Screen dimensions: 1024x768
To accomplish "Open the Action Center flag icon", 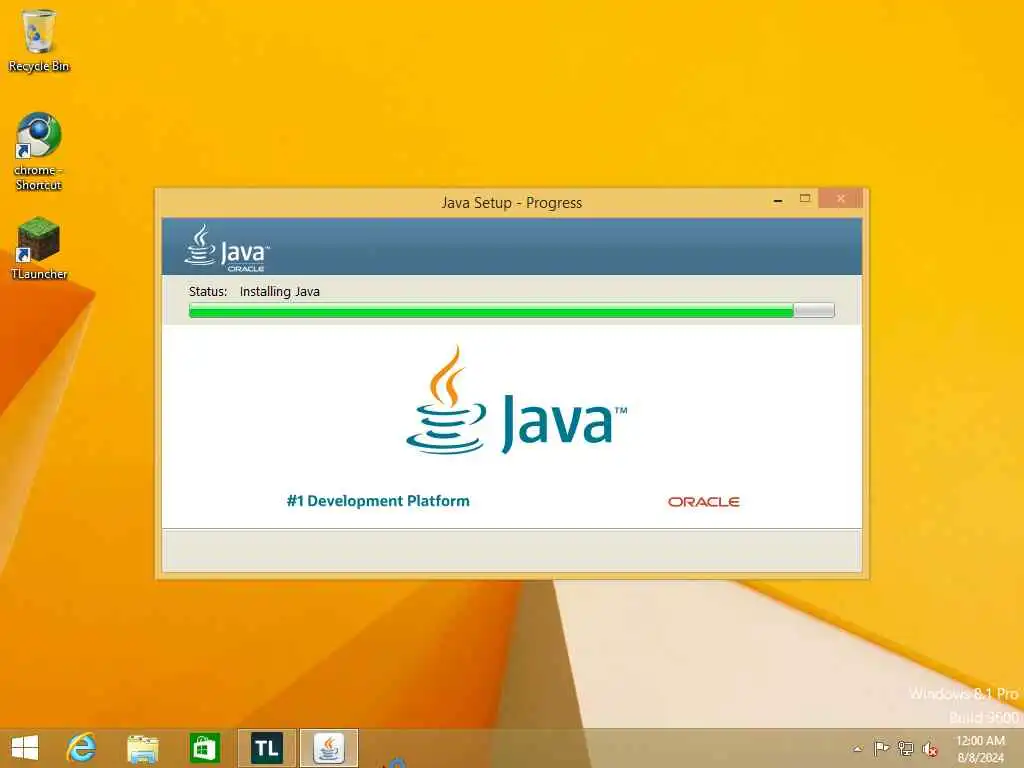I will [881, 748].
